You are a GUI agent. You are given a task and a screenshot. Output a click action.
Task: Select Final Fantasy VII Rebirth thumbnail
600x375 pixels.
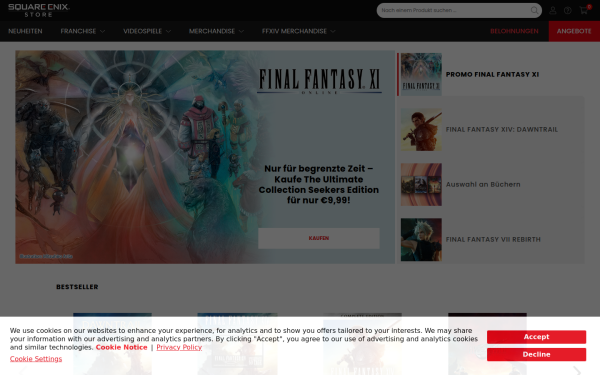[421, 240]
